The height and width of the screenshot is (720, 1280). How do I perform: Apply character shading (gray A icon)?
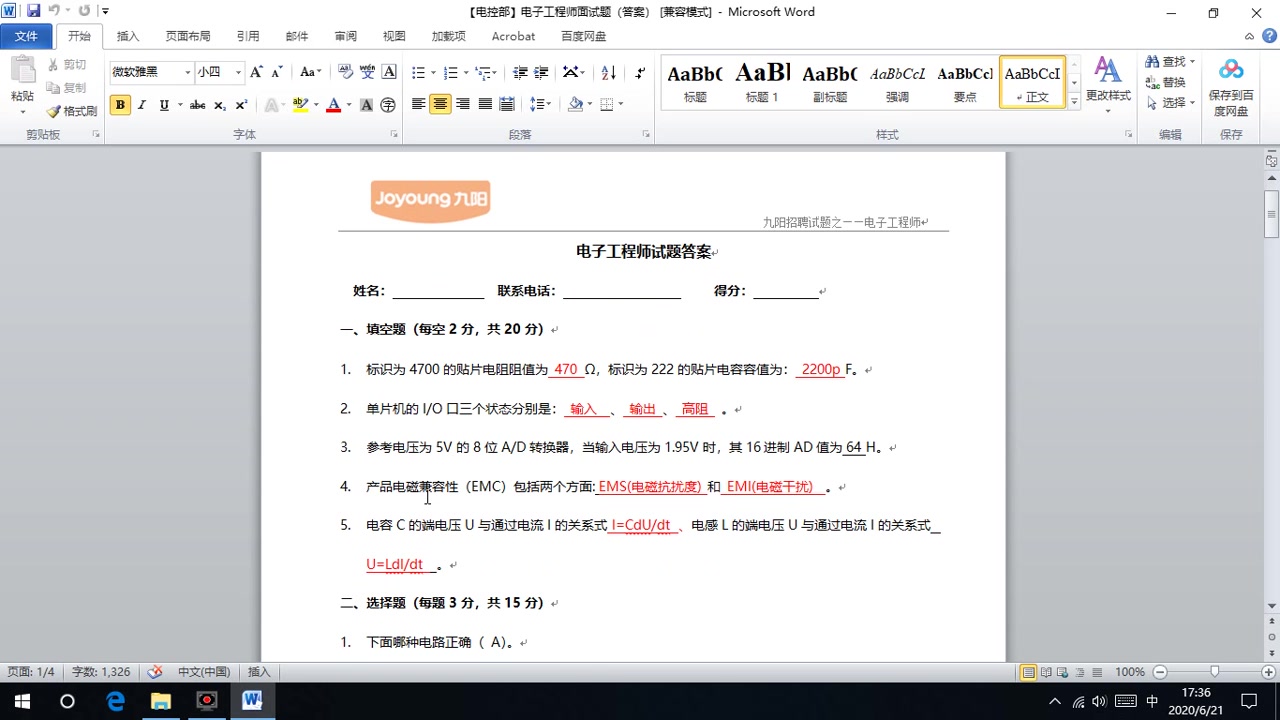tap(366, 105)
